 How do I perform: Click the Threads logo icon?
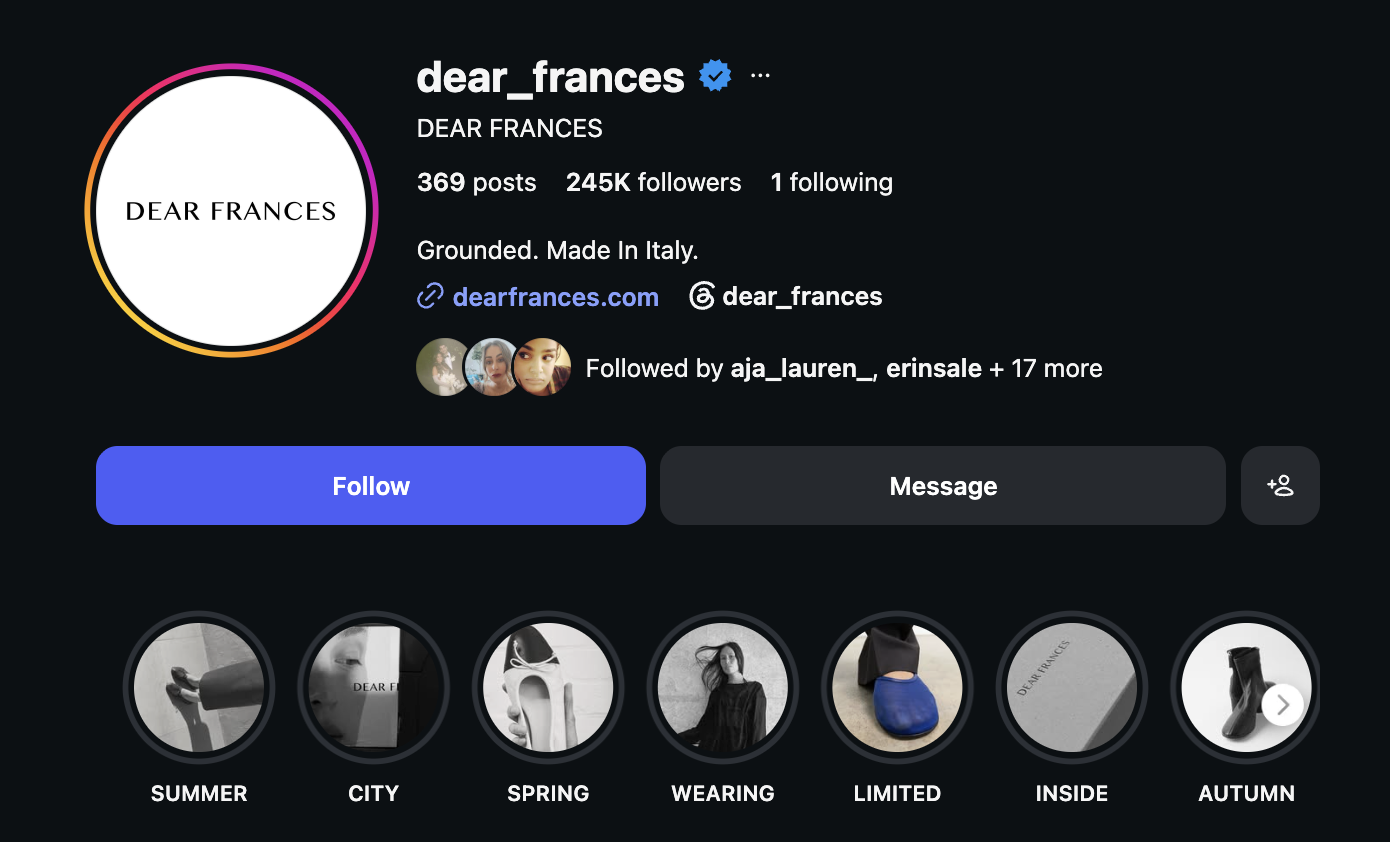[x=702, y=296]
